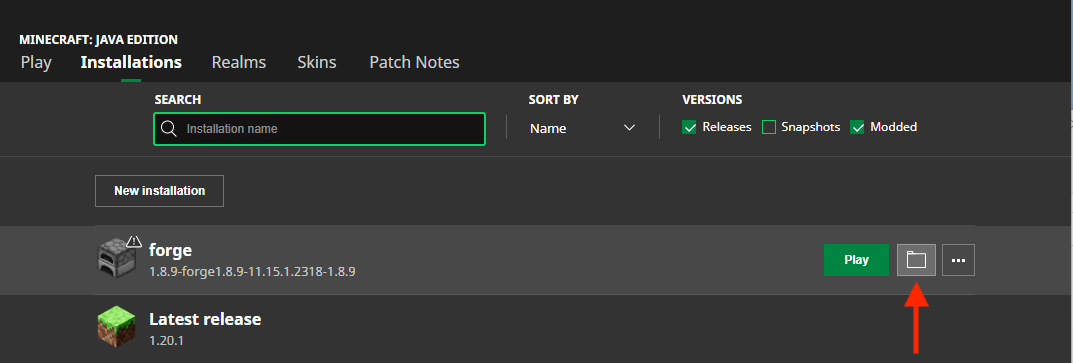Image resolution: width=1073 pixels, height=363 pixels.
Task: Focus the Installation name search field
Action: pos(320,129)
